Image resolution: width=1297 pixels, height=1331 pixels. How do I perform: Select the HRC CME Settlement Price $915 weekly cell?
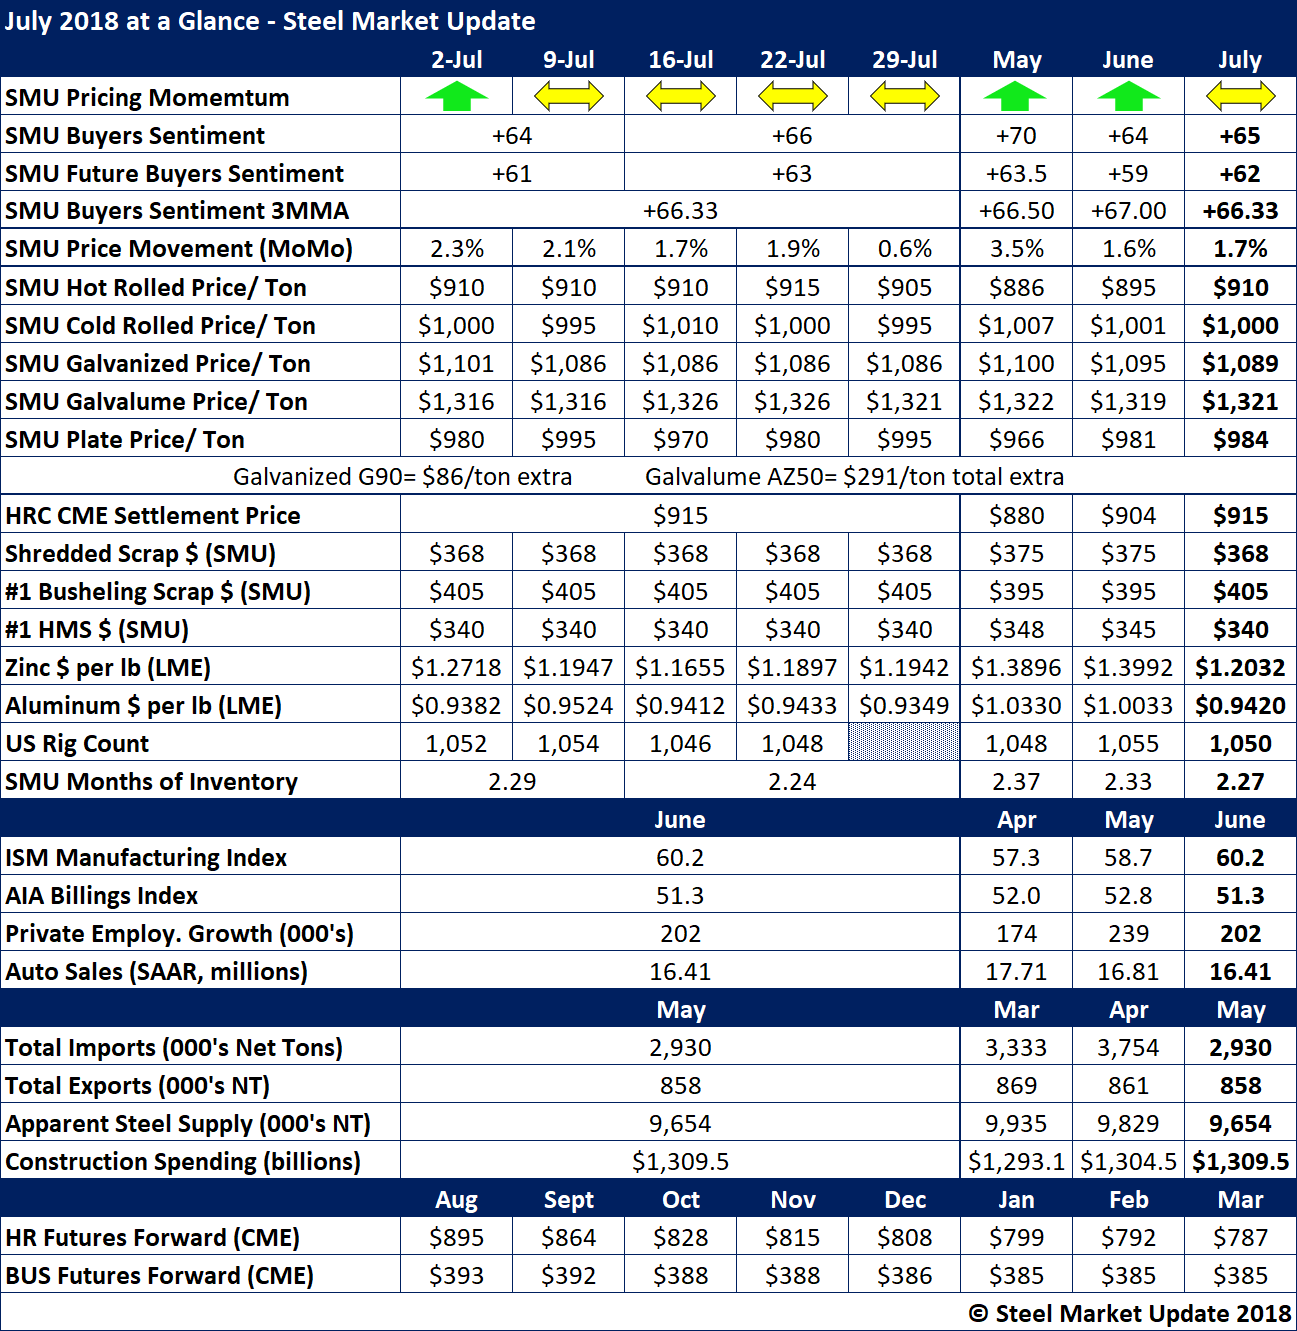[680, 516]
